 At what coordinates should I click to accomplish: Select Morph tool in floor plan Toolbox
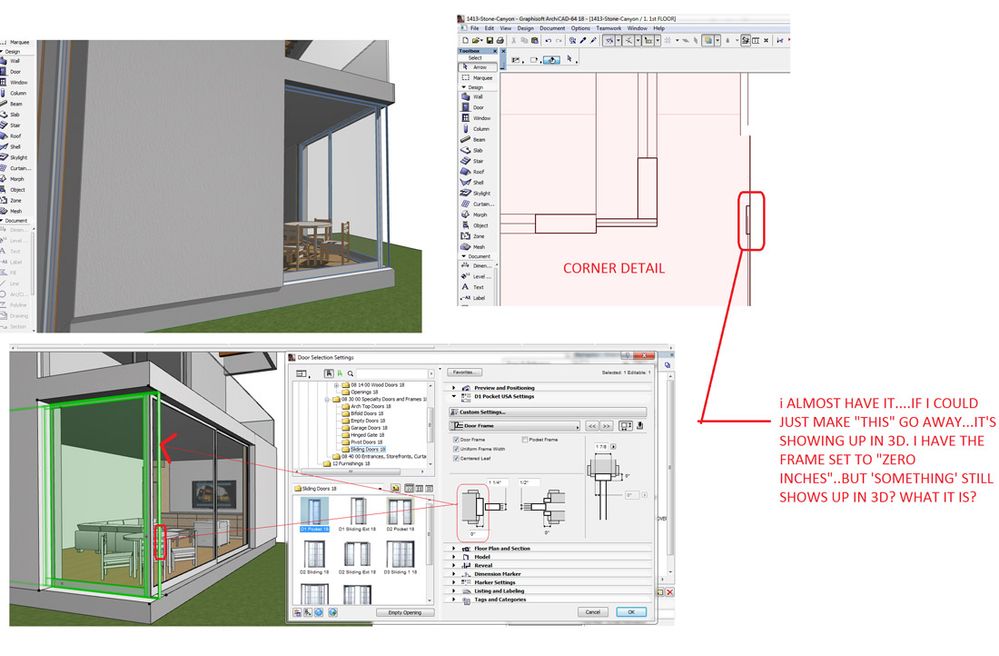[473, 215]
